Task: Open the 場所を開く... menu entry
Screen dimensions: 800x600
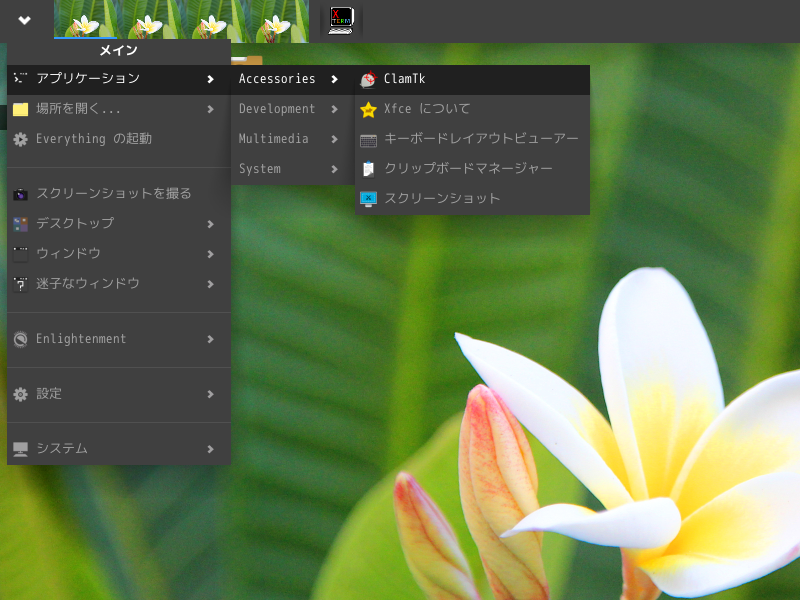Action: 119,109
